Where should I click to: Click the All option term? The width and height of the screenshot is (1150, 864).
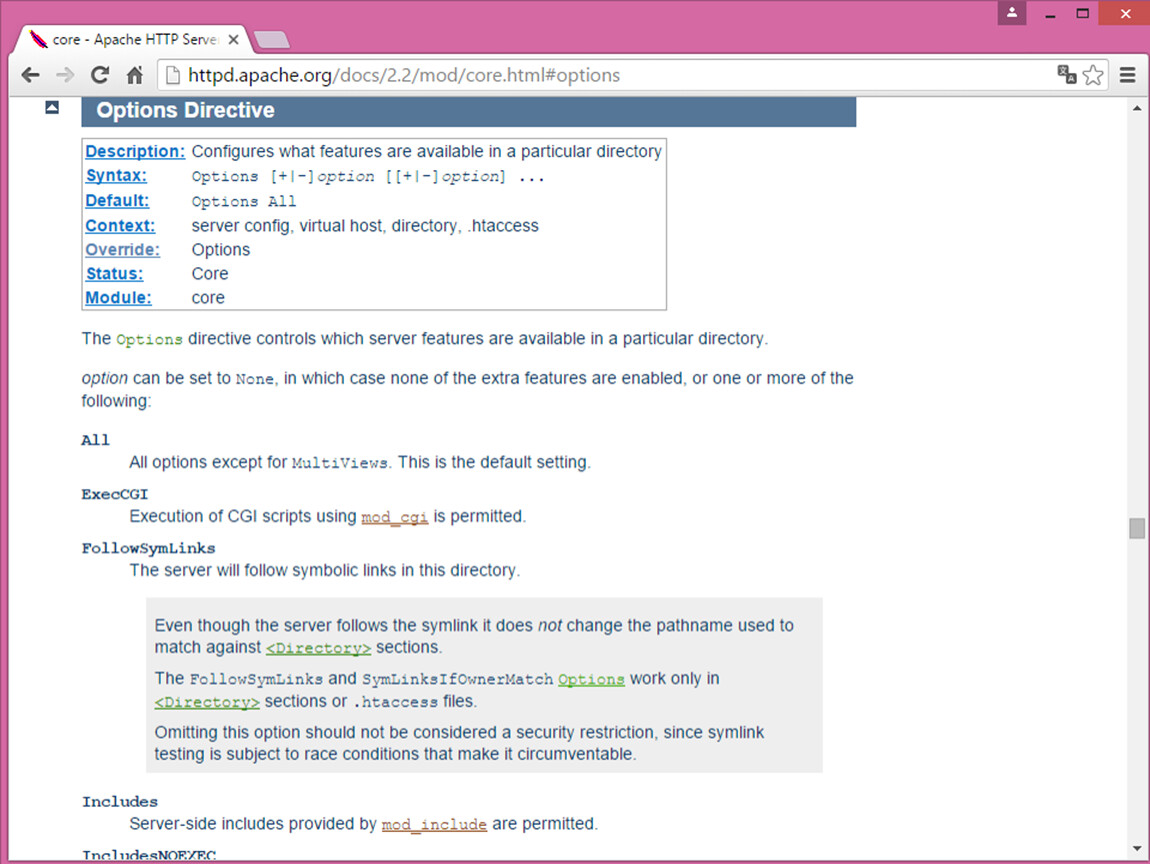point(95,440)
